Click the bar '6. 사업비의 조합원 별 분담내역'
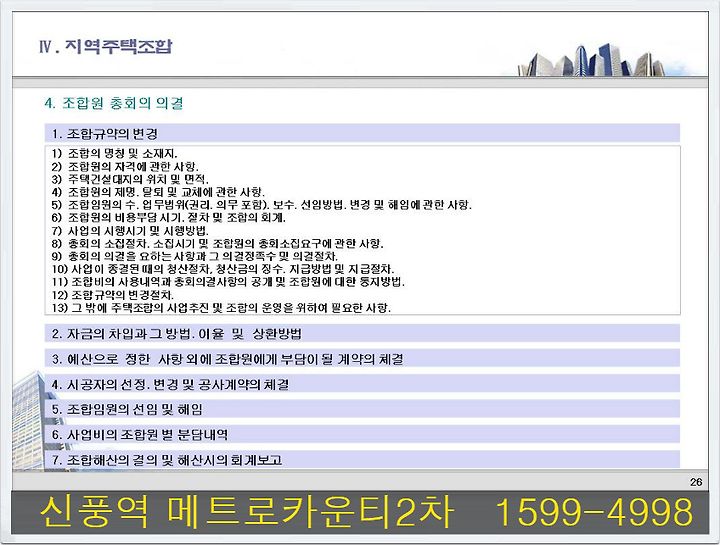Screen dimensions: 720x545 362,434
